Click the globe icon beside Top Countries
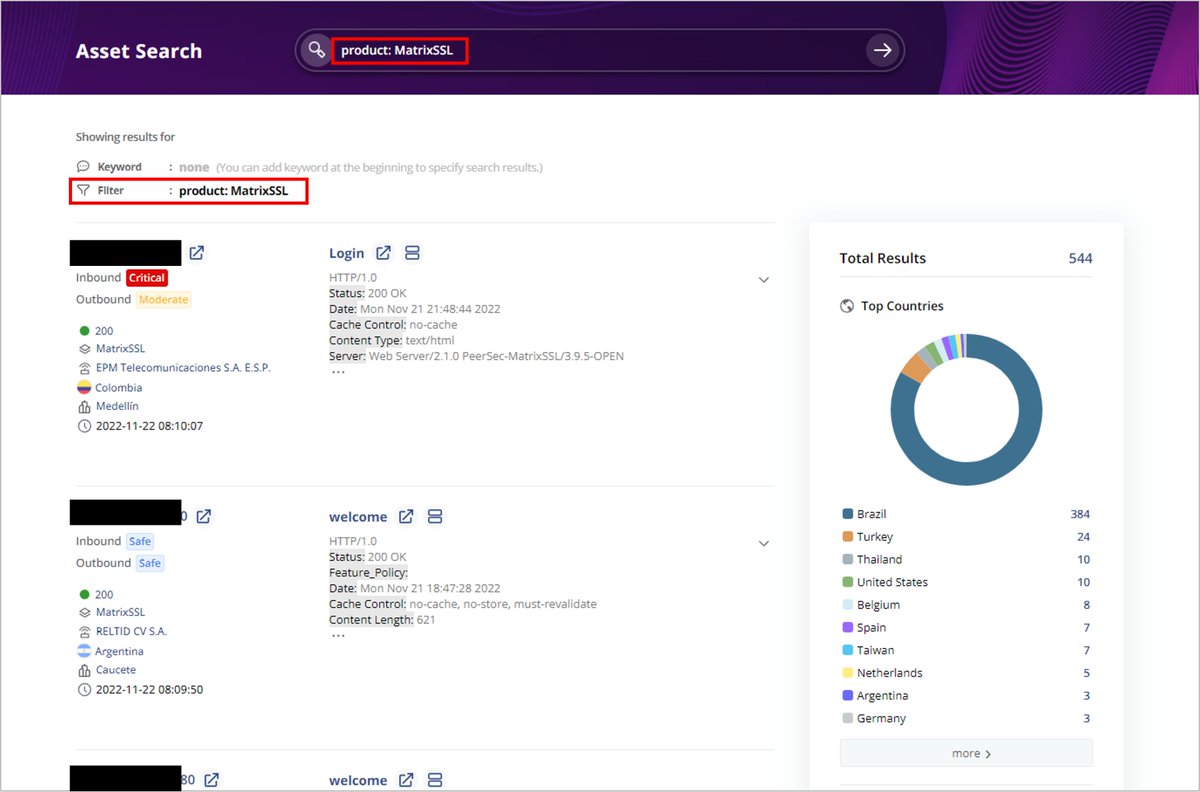The height and width of the screenshot is (792, 1200). pos(847,306)
